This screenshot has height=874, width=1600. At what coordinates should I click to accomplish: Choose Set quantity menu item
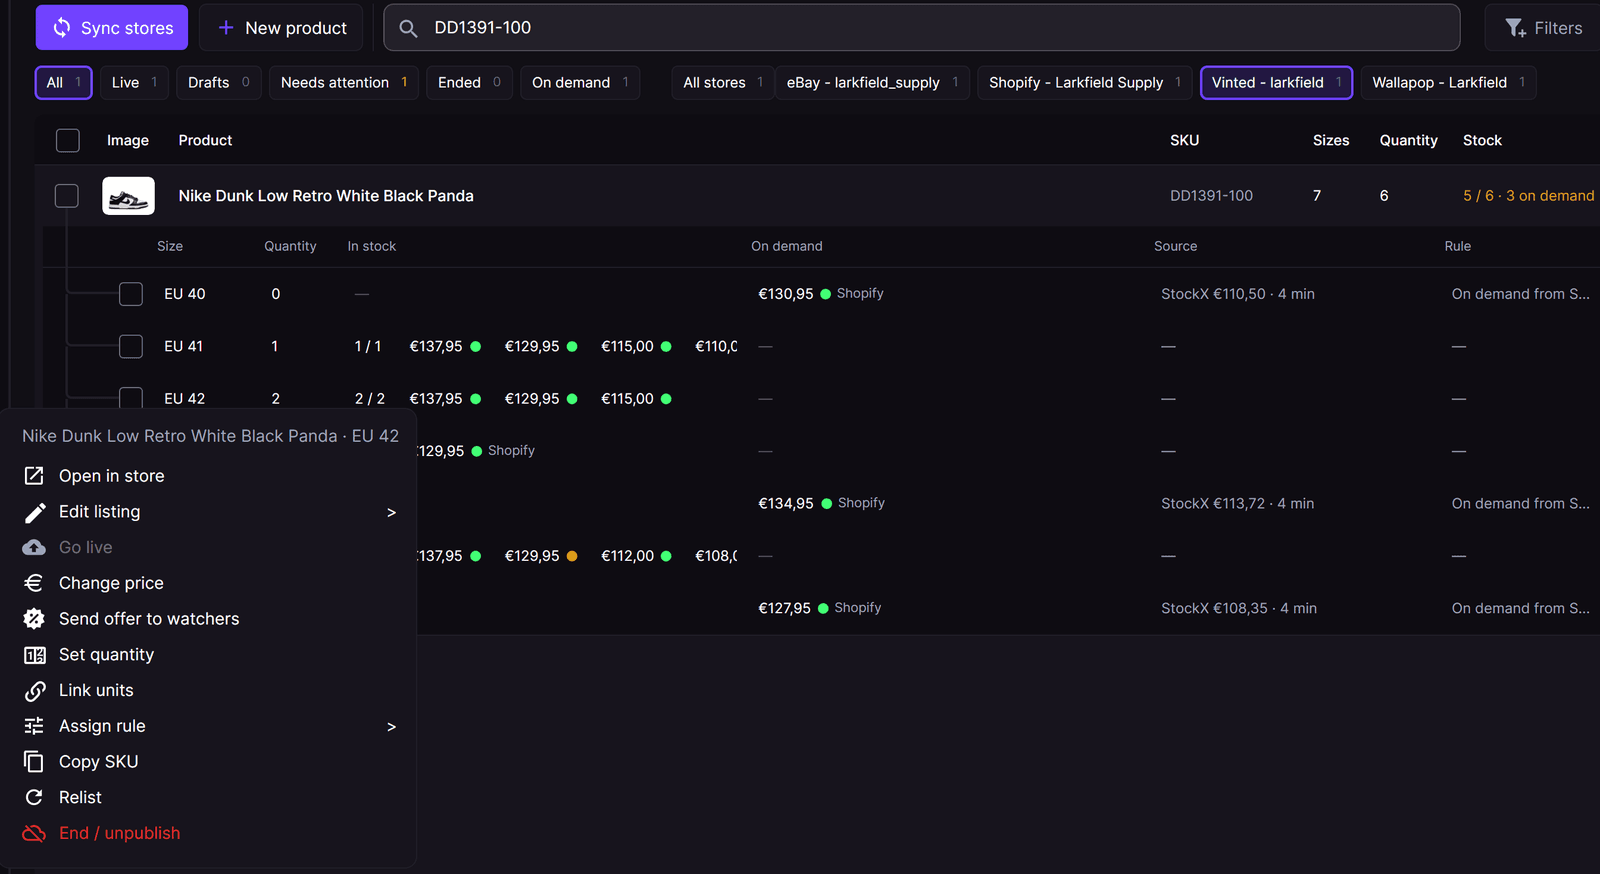point(209,655)
